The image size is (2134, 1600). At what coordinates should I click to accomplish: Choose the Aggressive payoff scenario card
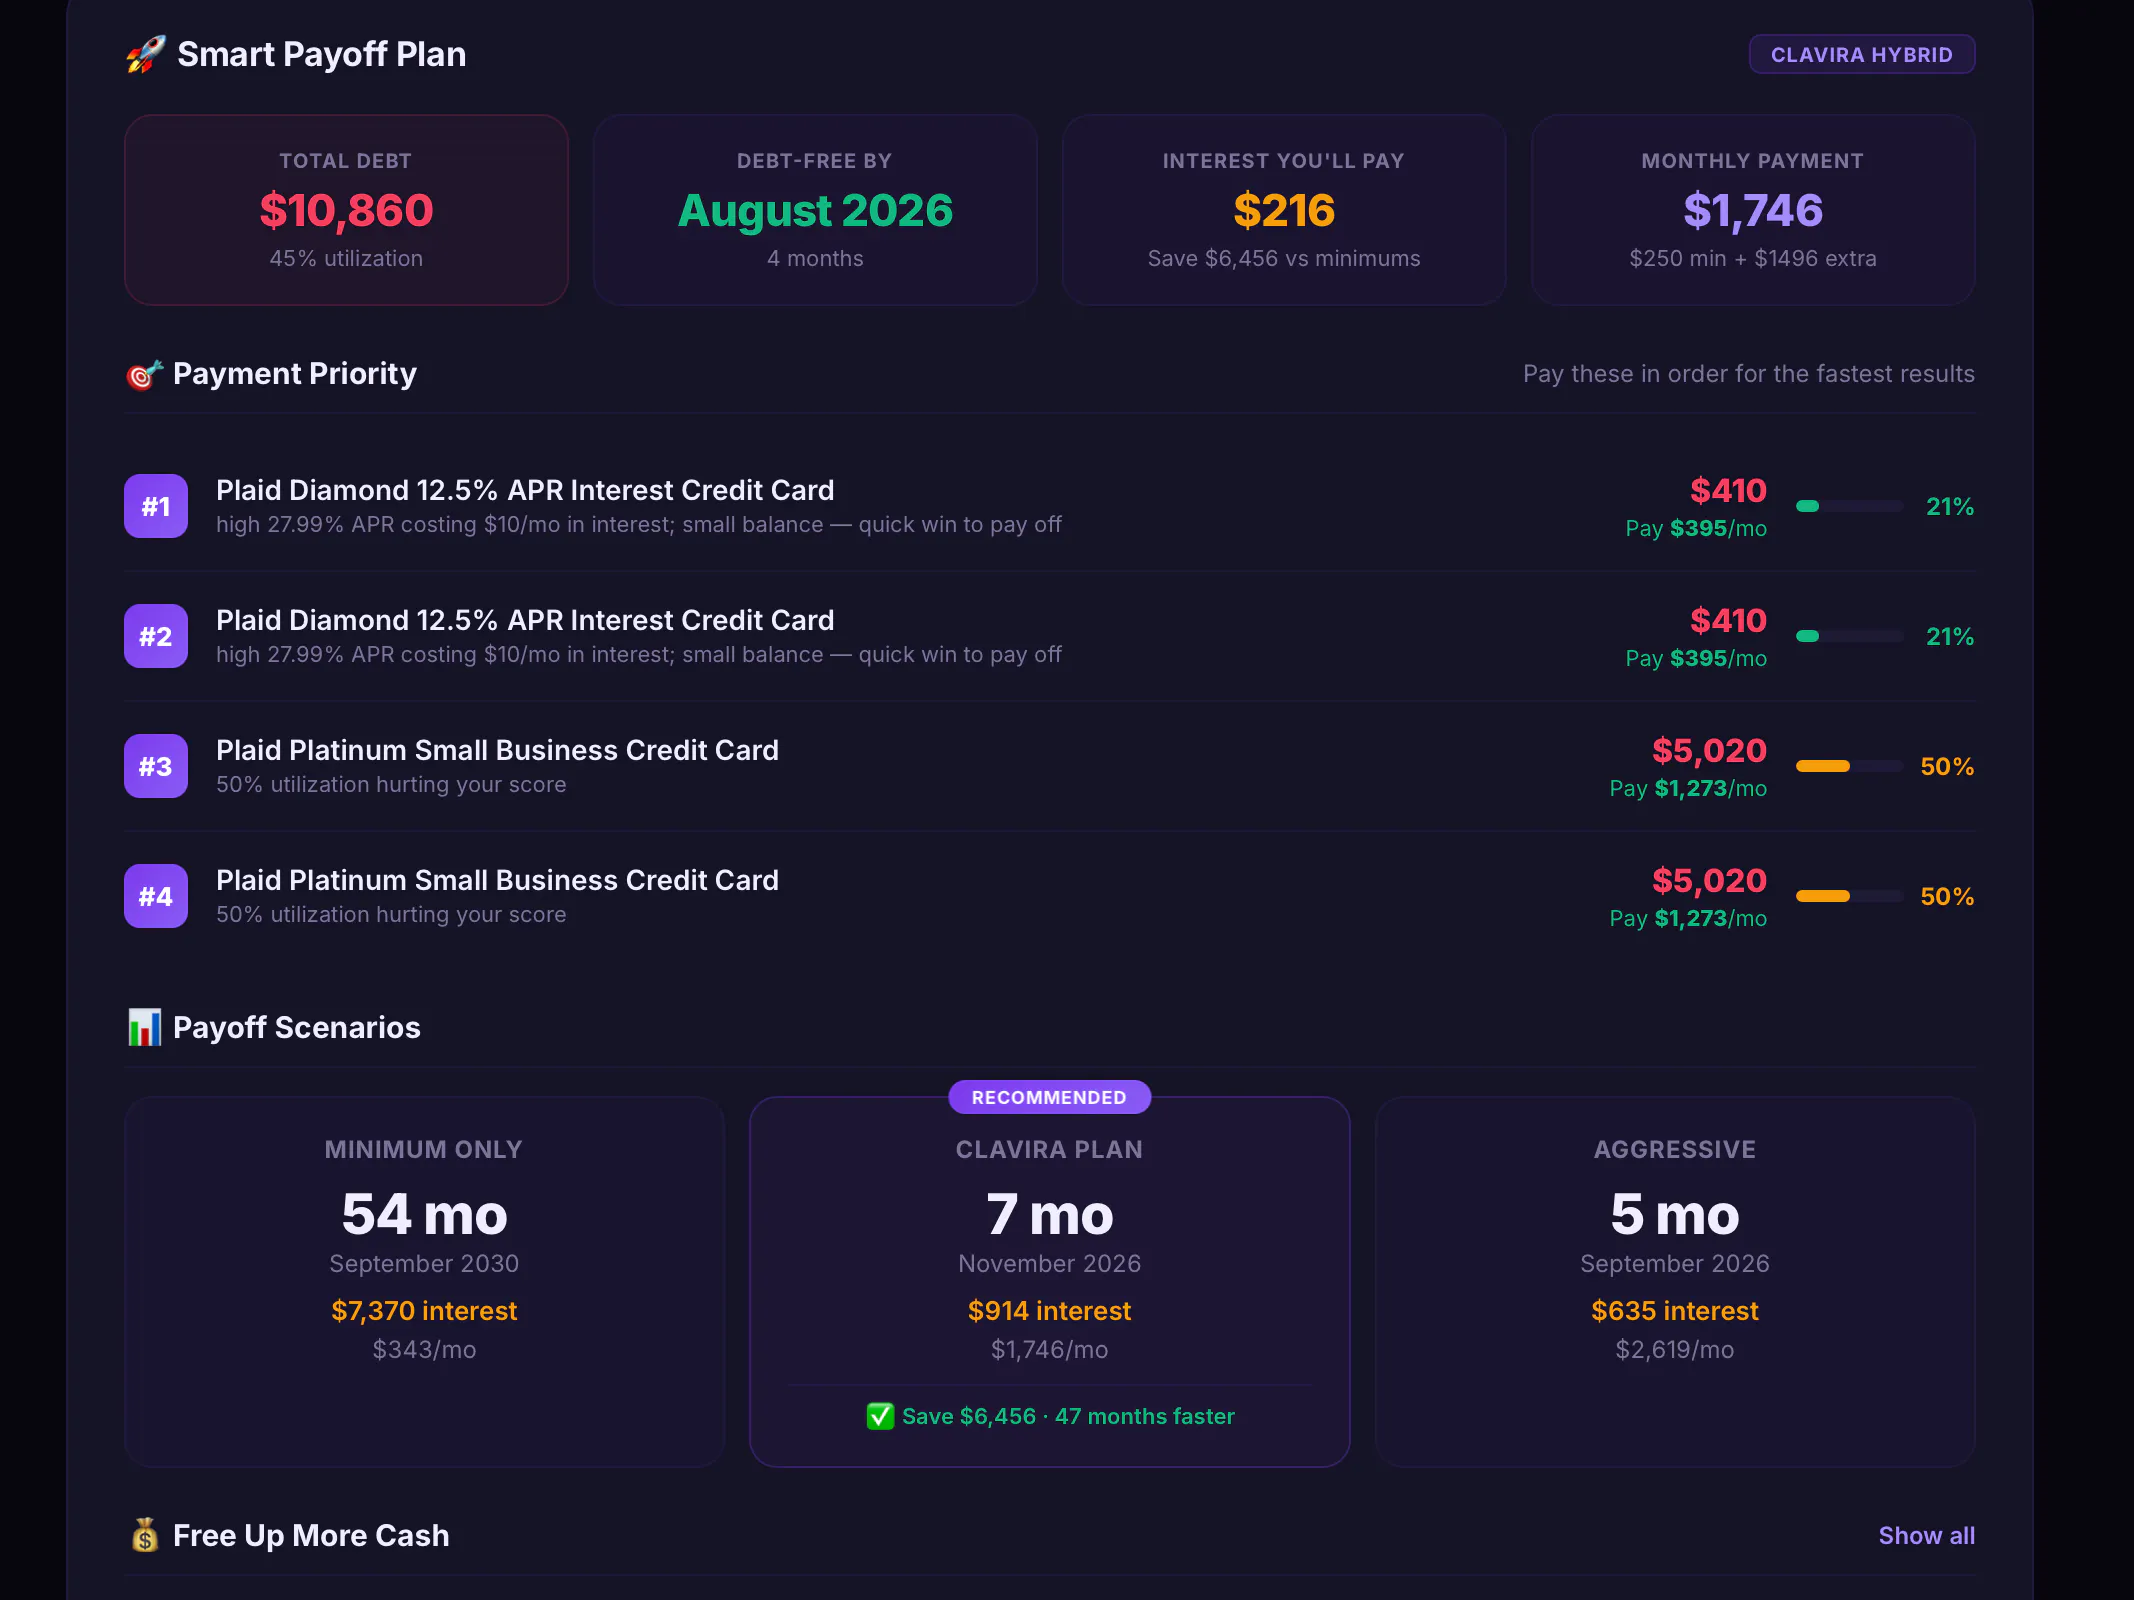pos(1675,1281)
